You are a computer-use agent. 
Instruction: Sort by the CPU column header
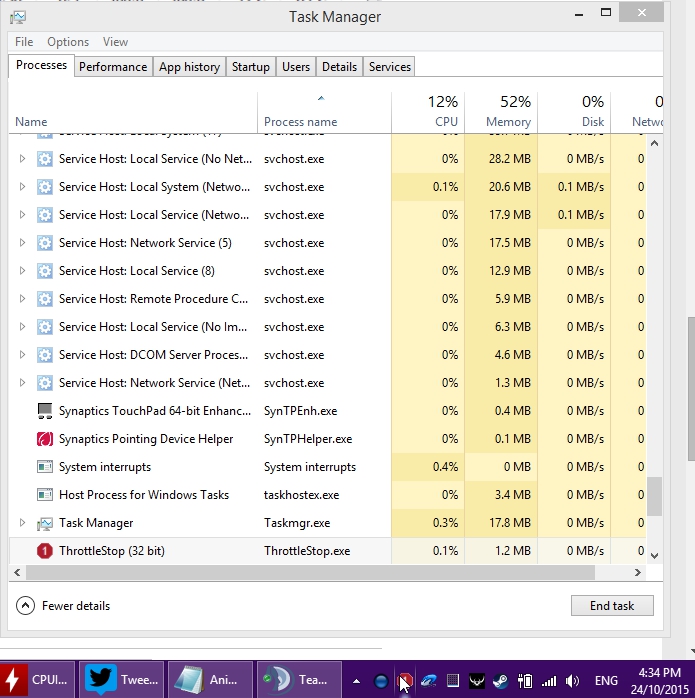428,113
